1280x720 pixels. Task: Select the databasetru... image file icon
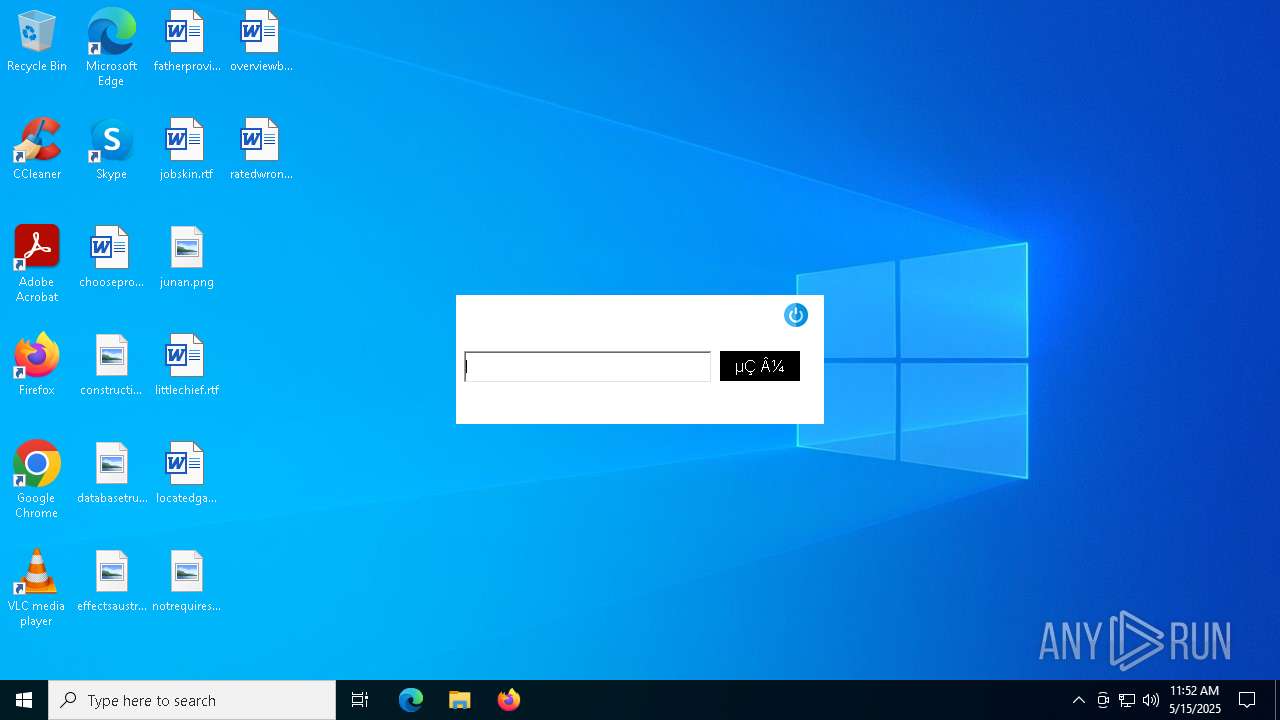pyautogui.click(x=111, y=474)
